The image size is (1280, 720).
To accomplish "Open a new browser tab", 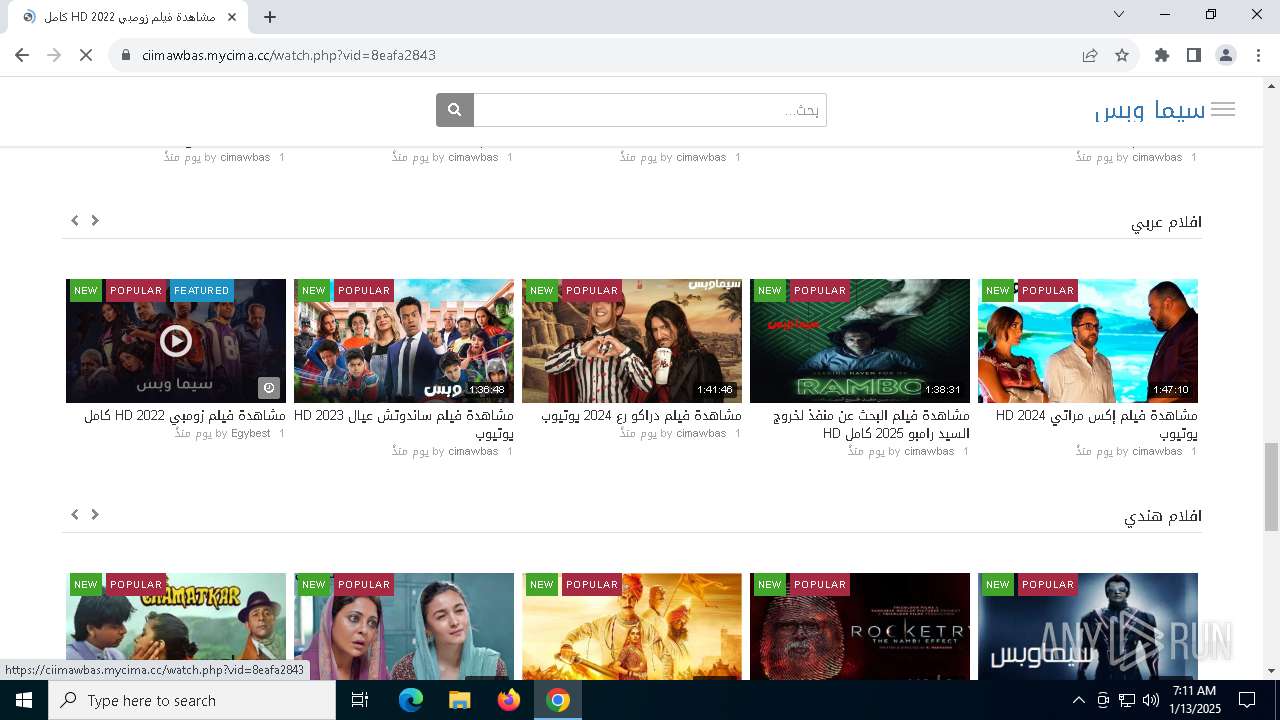I will [270, 17].
